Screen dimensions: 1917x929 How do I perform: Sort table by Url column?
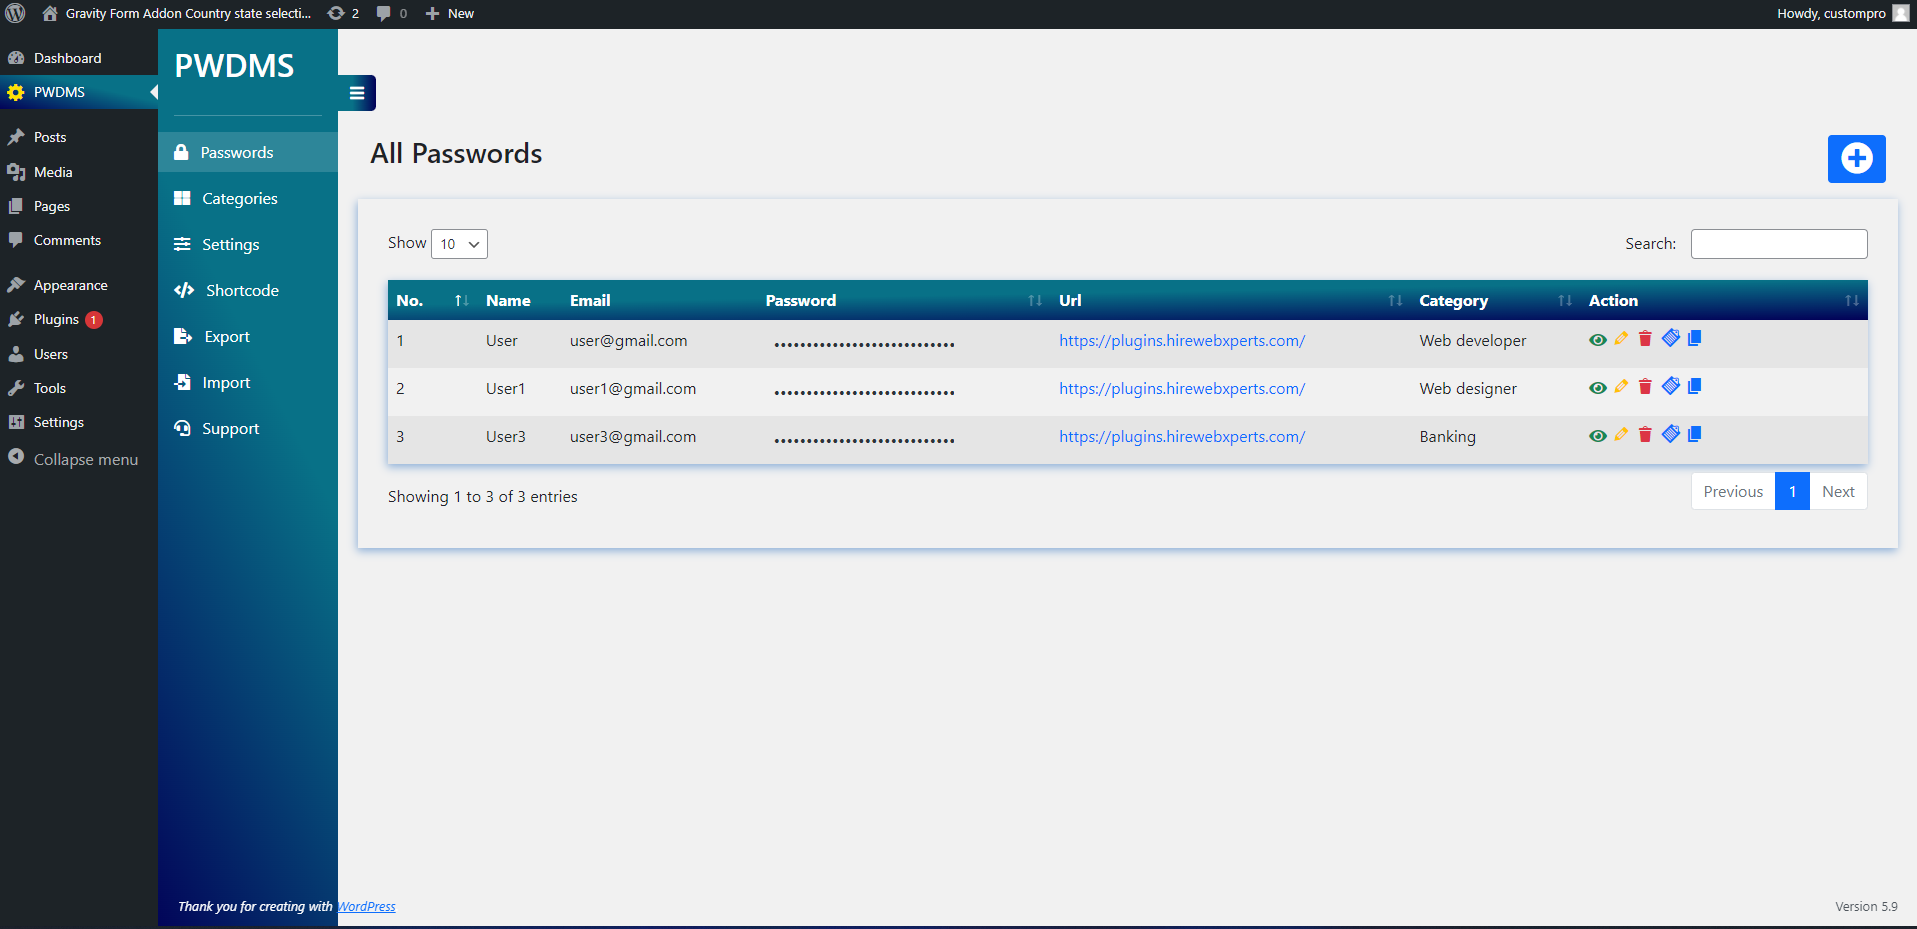(1231, 300)
